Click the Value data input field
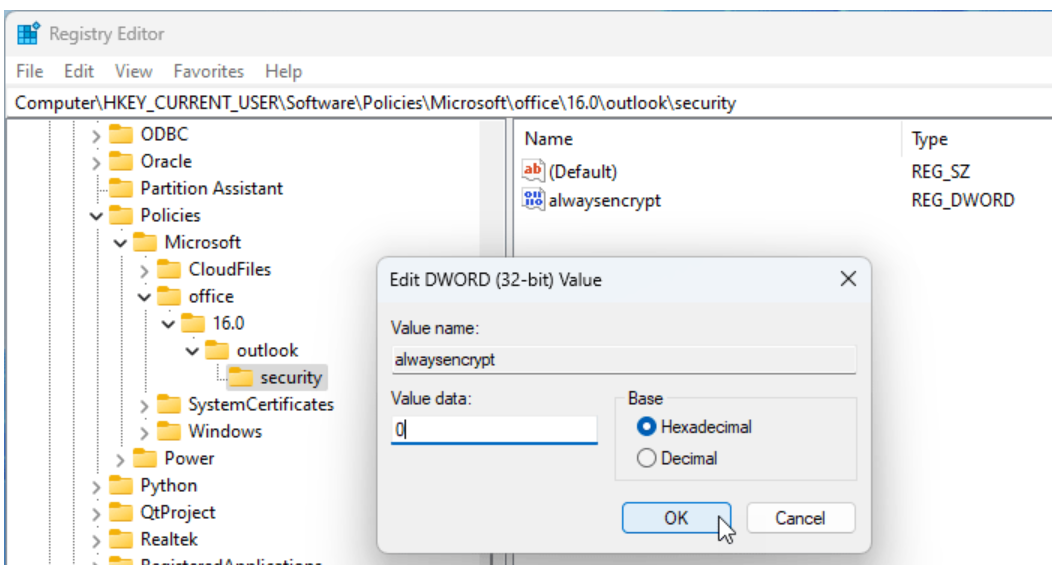Viewport: 1052px width, 565px height. (494, 429)
